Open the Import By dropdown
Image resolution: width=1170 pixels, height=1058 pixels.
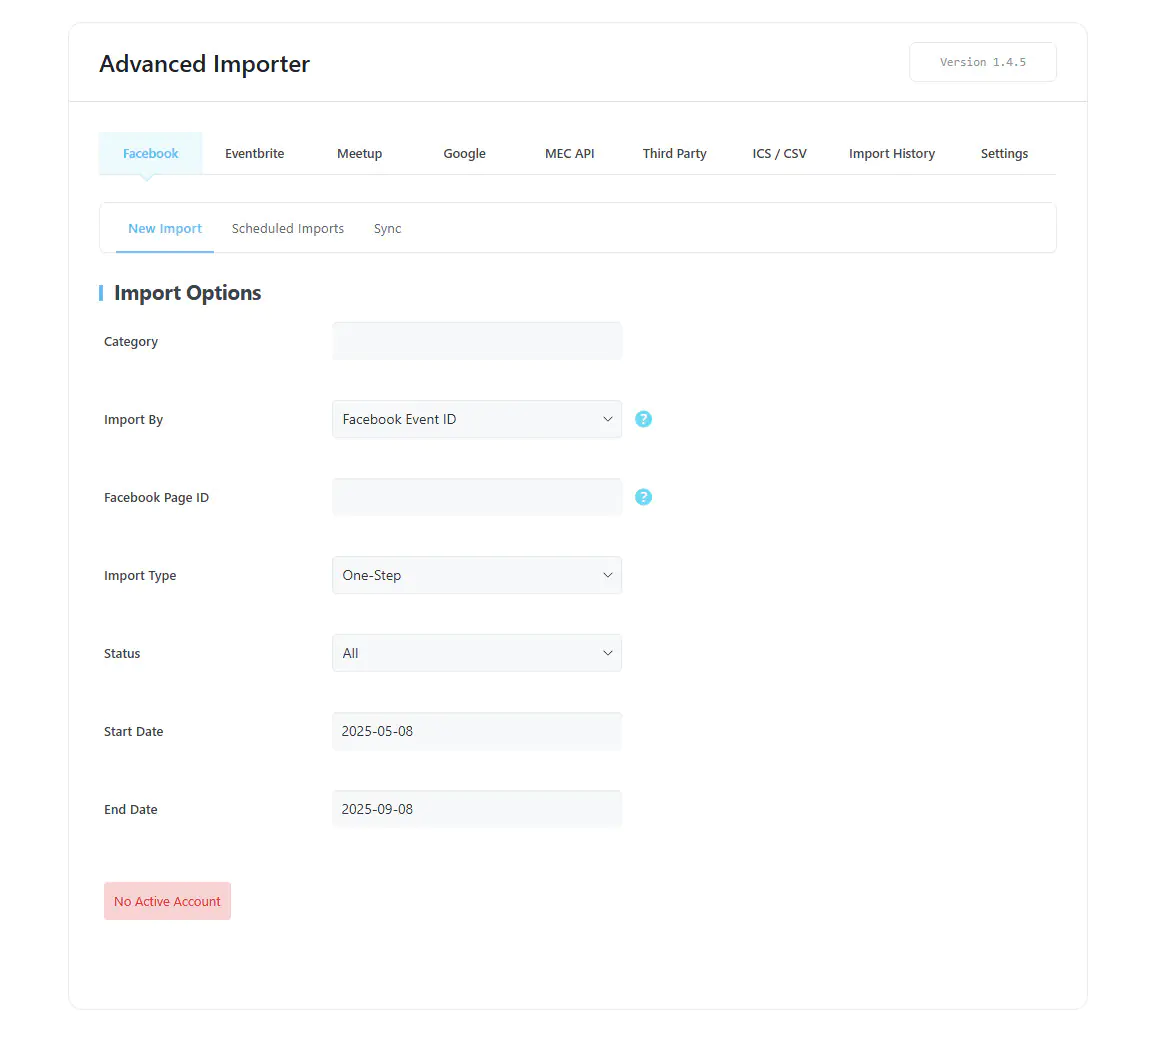tap(477, 419)
